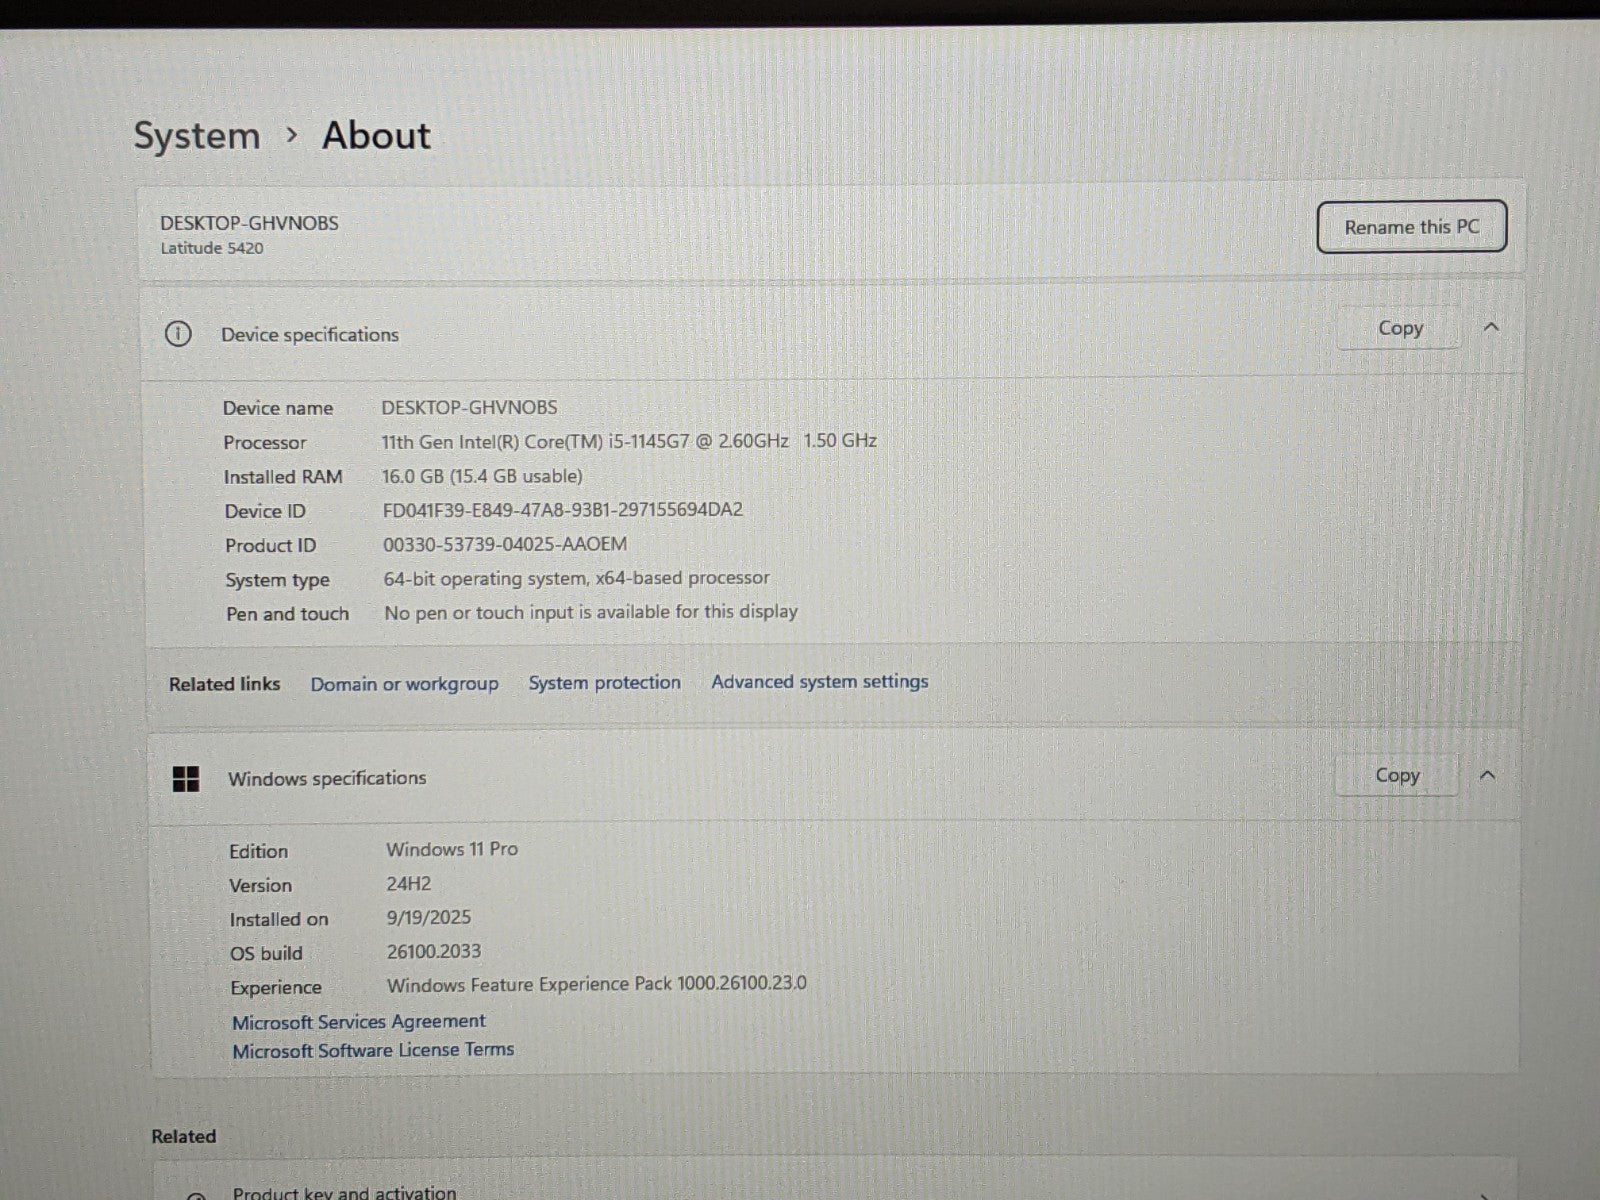Image resolution: width=1600 pixels, height=1200 pixels.
Task: Copy the Windows specifications
Action: click(1396, 775)
